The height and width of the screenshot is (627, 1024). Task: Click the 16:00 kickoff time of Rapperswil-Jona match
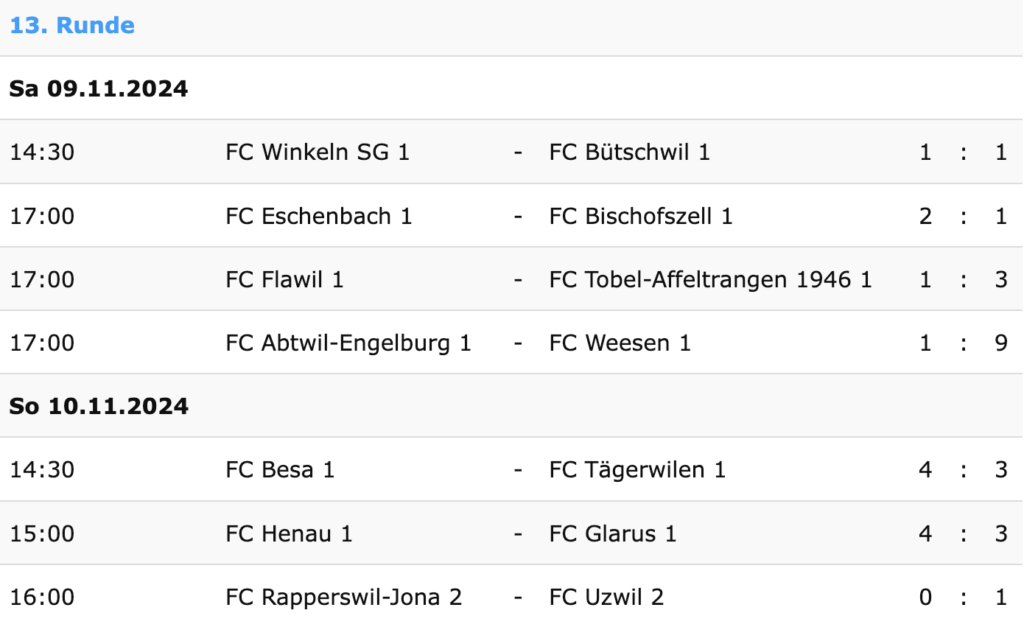click(42, 597)
